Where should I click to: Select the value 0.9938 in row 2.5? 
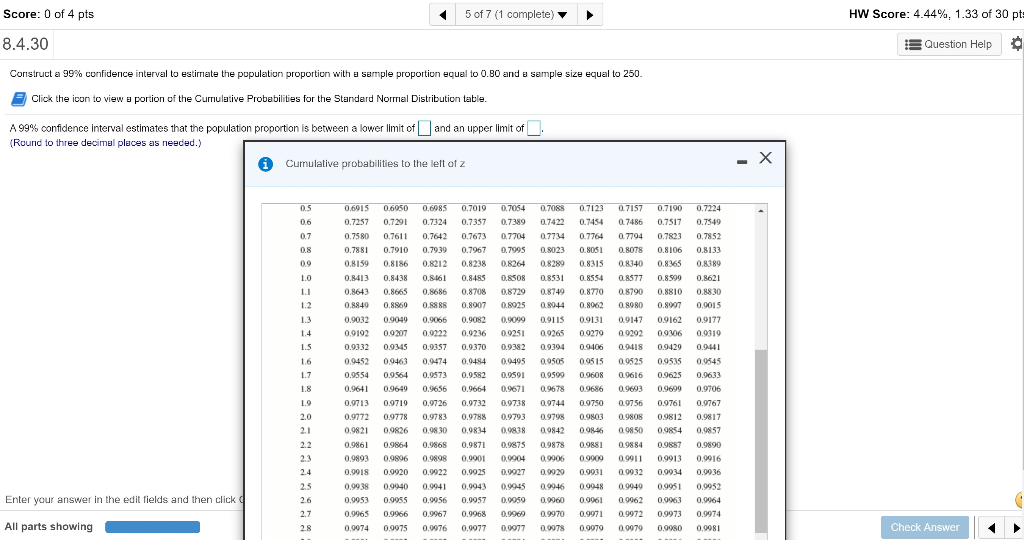coord(357,486)
